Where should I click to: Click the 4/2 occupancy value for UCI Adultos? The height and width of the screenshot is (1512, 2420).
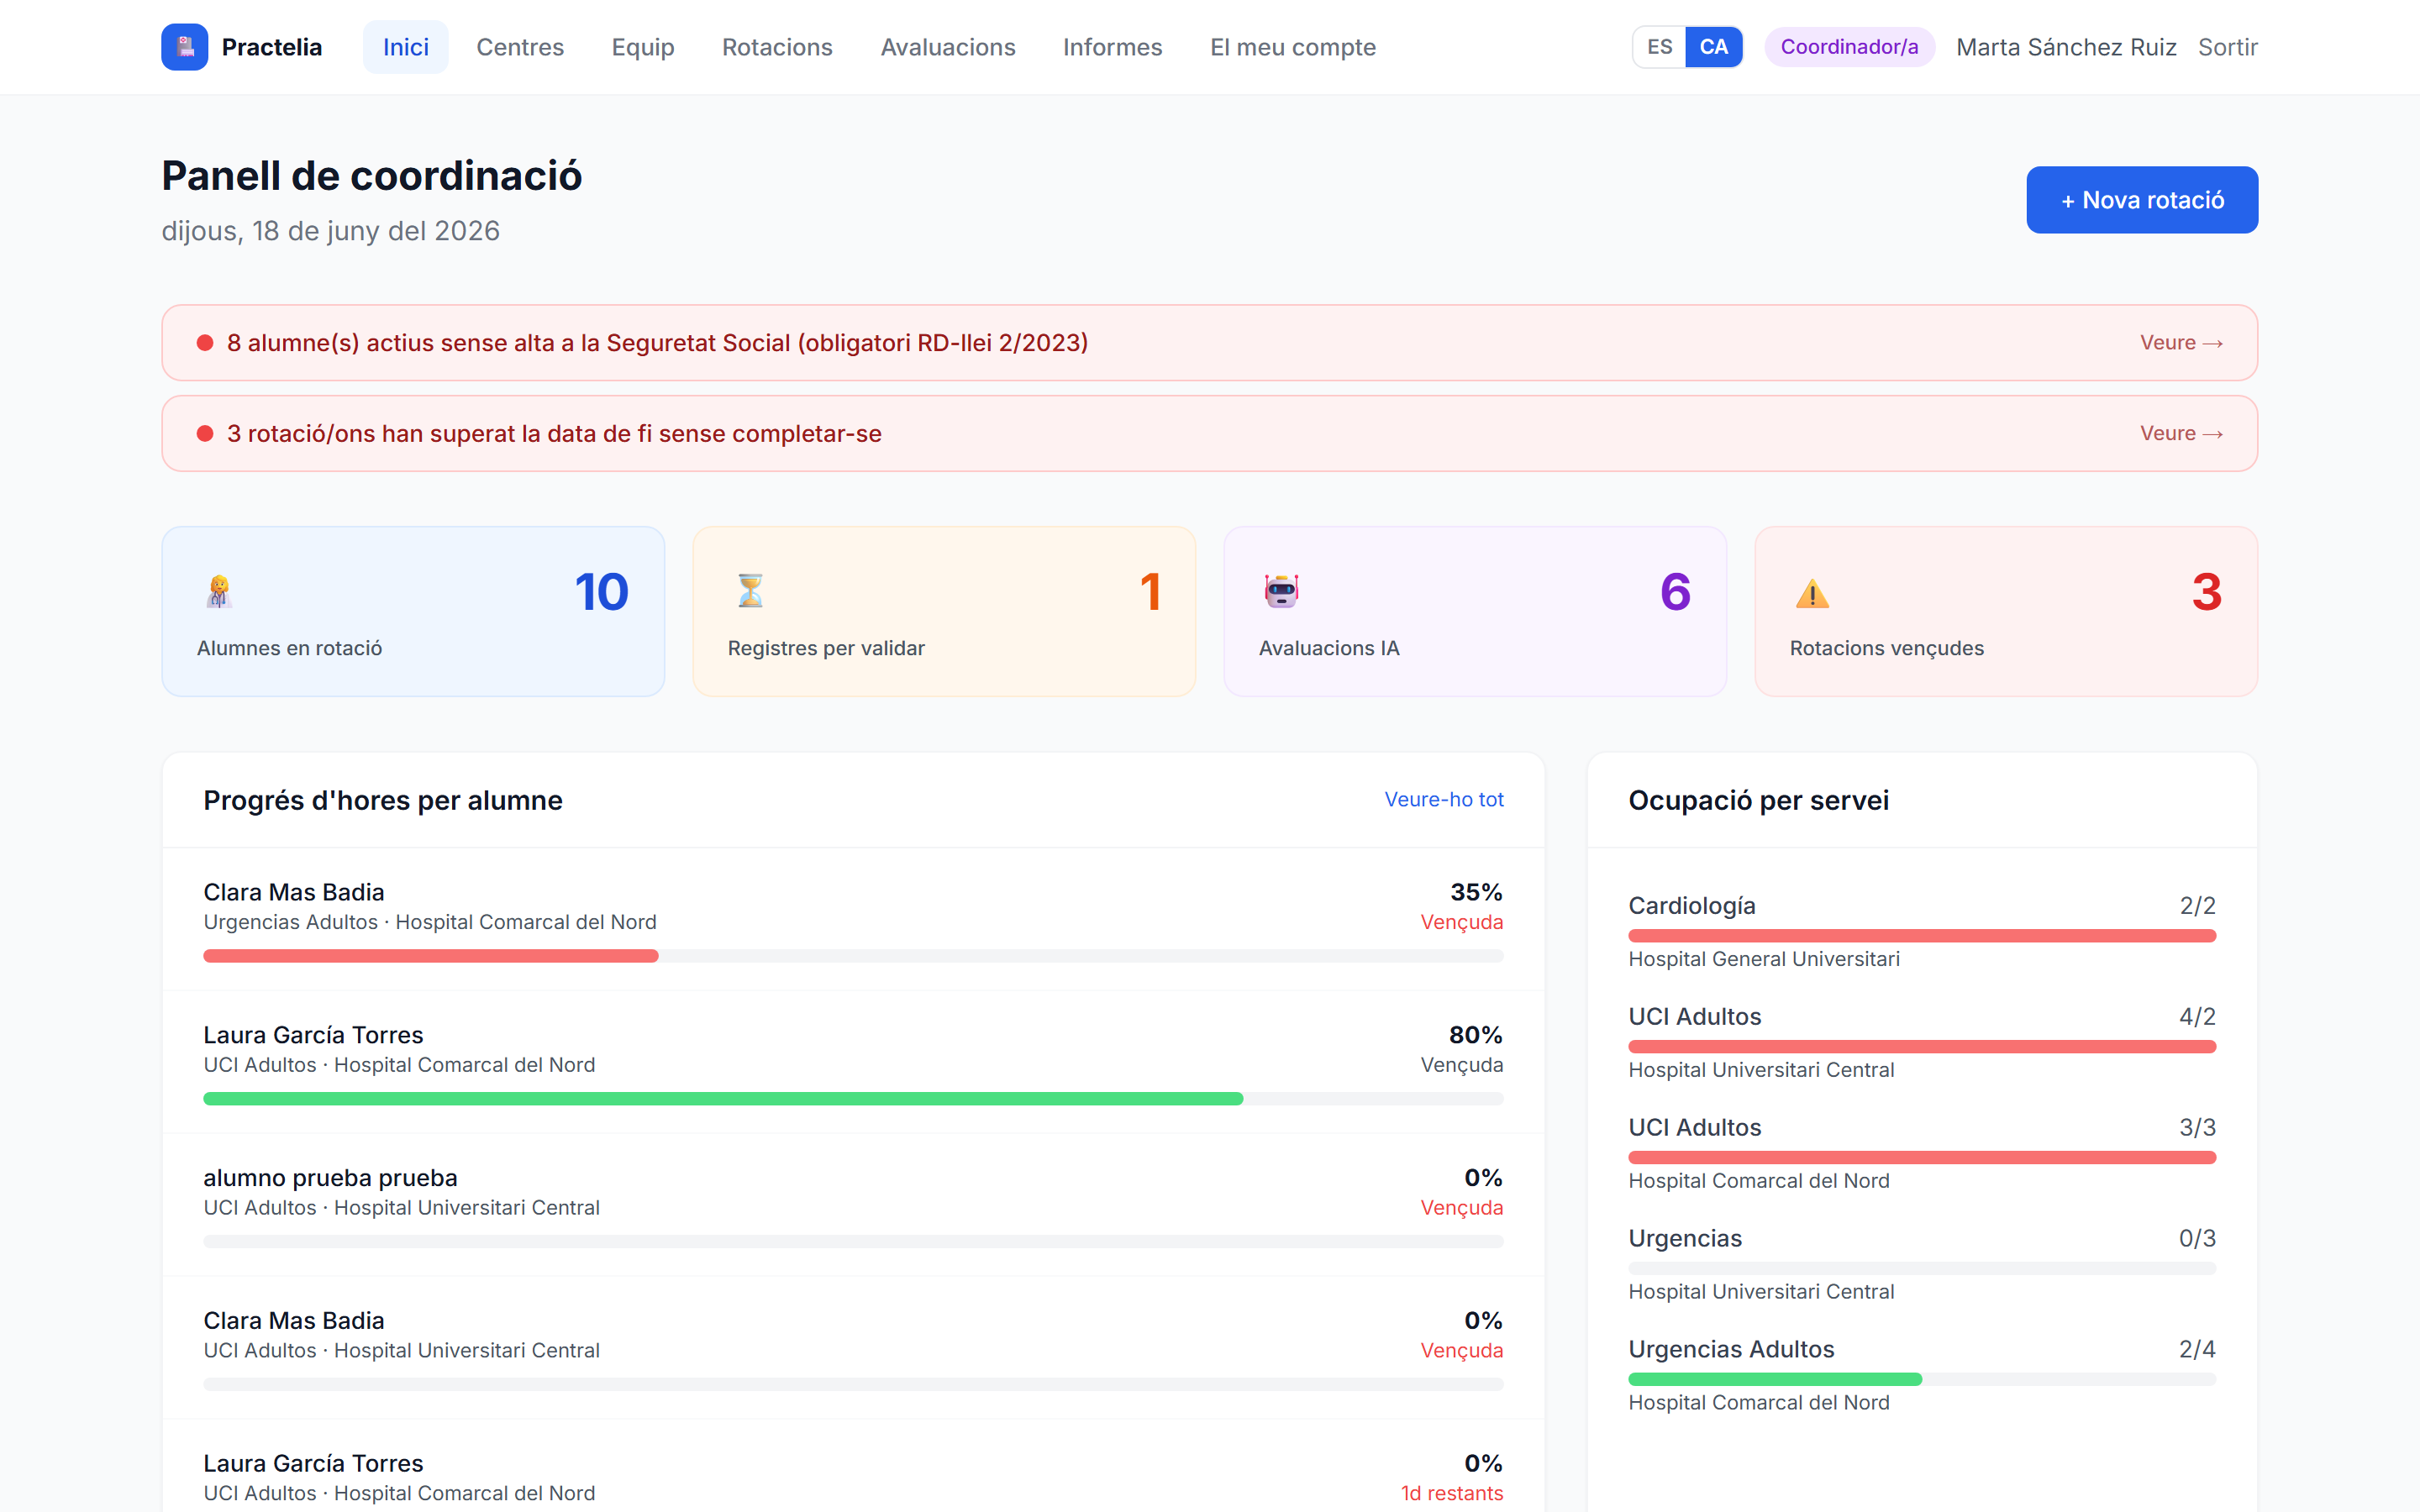(x=2197, y=1017)
